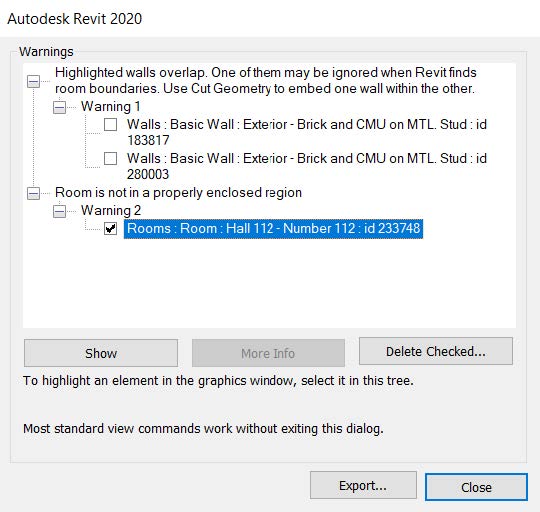
Task: Collapse the Room not enclosed warning group
Action: 33,193
